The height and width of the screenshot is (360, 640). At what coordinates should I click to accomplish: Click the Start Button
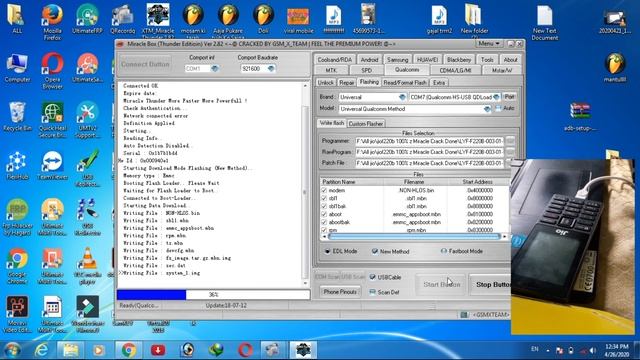(x=441, y=284)
